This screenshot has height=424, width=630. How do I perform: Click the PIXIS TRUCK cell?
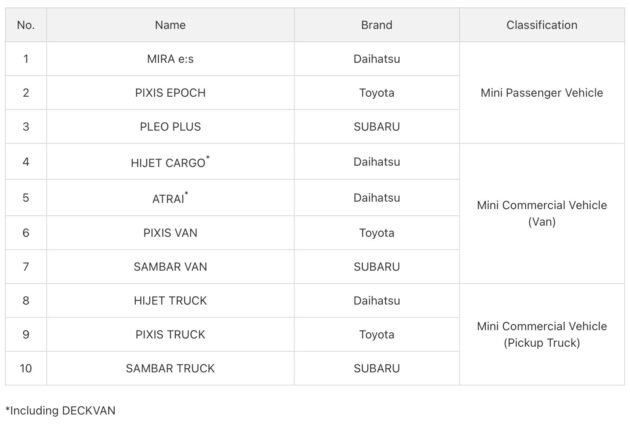pos(170,334)
